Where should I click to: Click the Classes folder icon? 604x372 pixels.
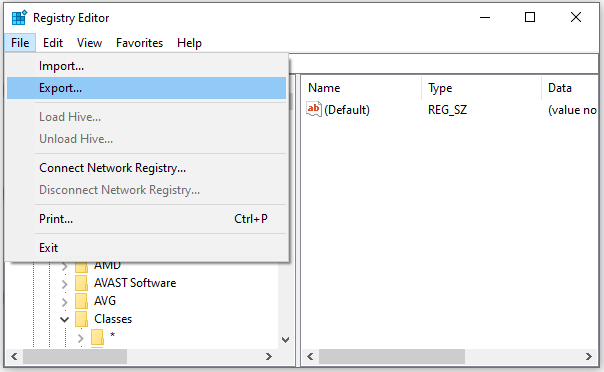pyautogui.click(x=81, y=319)
